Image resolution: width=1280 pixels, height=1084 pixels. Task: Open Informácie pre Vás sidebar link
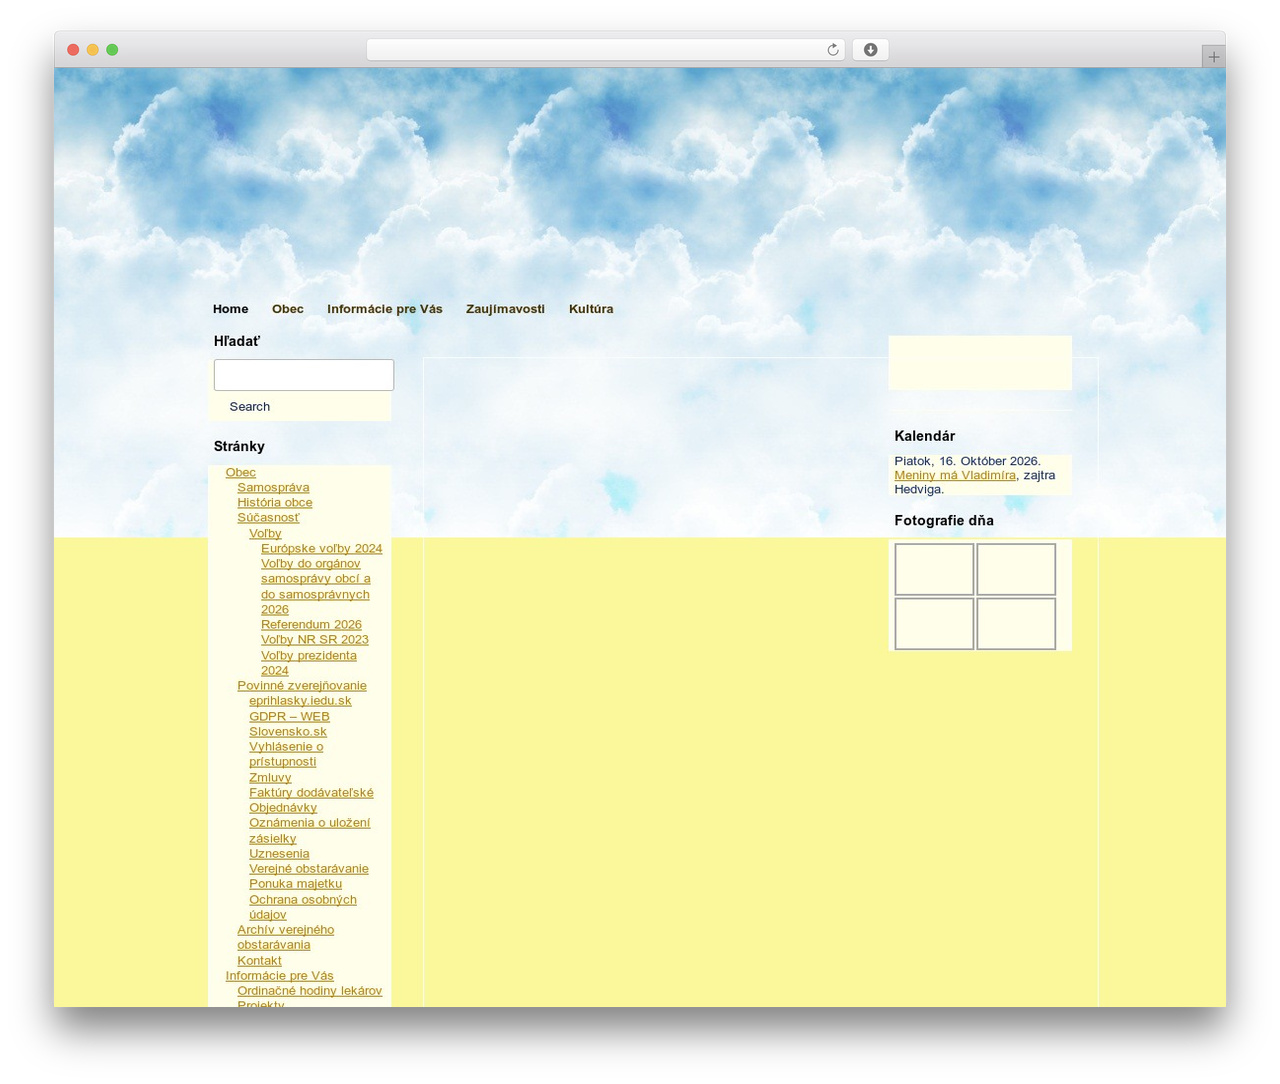[280, 975]
